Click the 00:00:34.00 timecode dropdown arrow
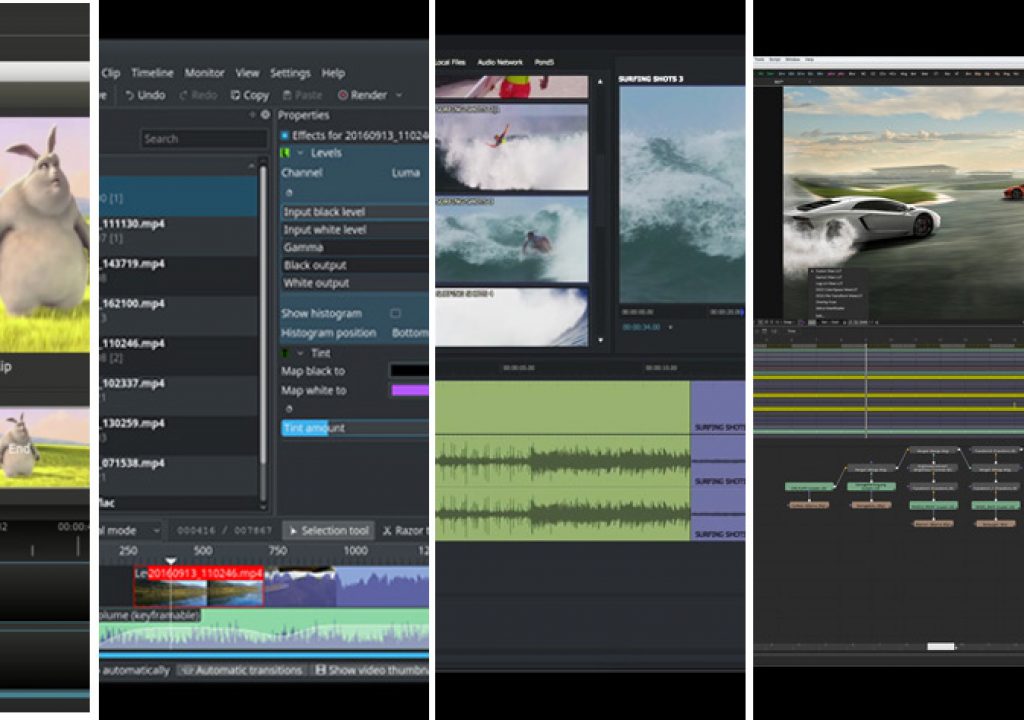The width and height of the screenshot is (1024, 720). coord(670,327)
